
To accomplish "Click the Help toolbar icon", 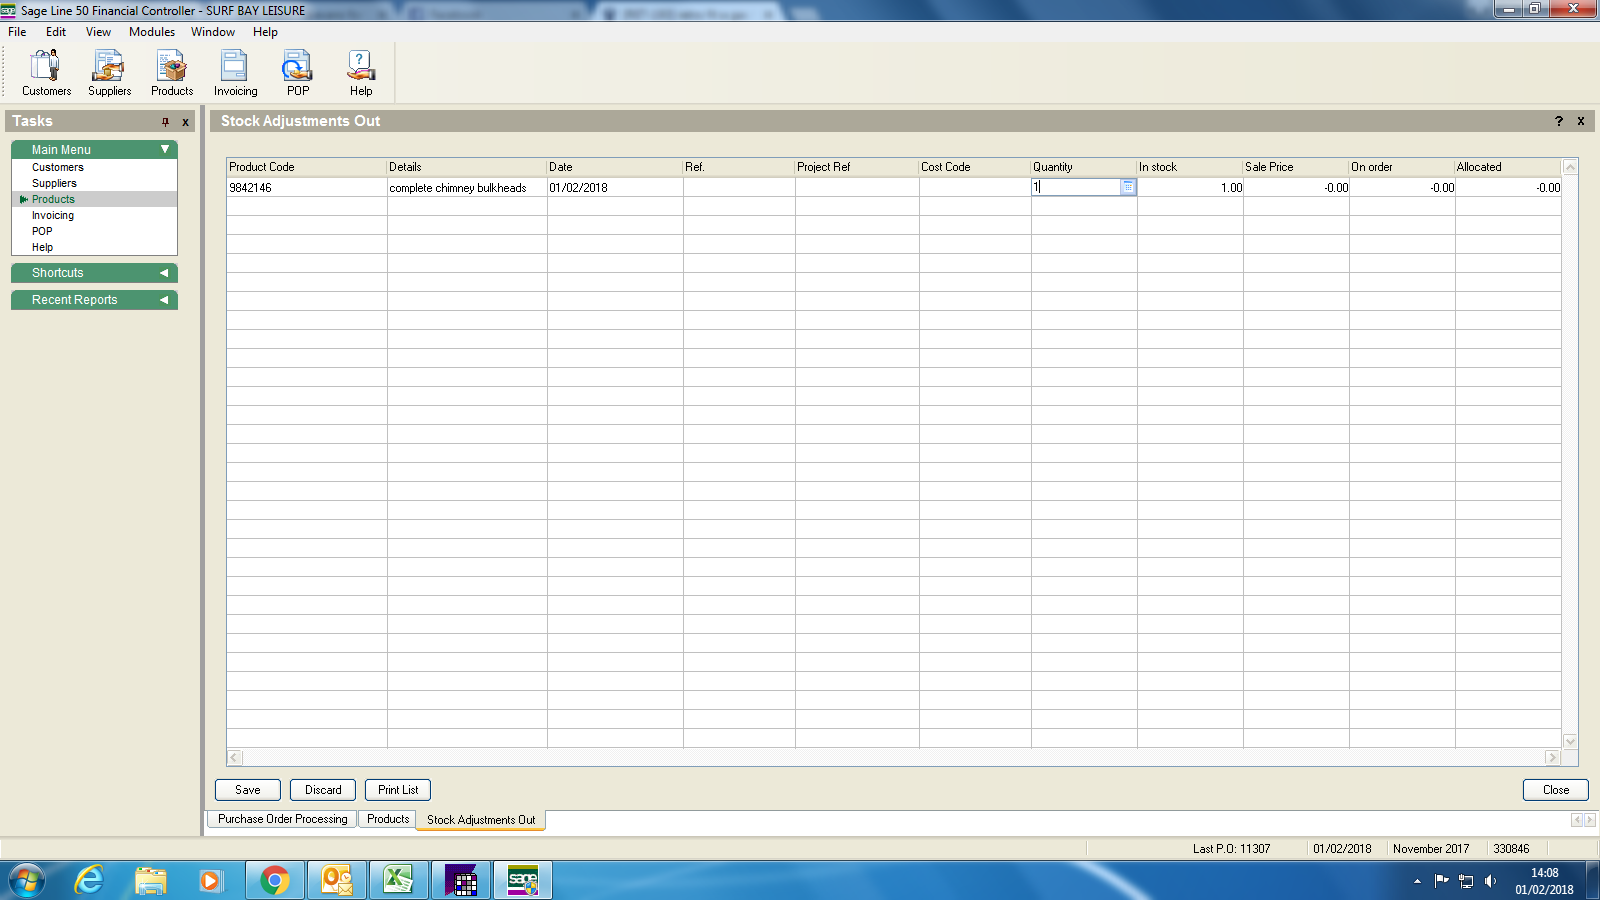I will (x=361, y=73).
